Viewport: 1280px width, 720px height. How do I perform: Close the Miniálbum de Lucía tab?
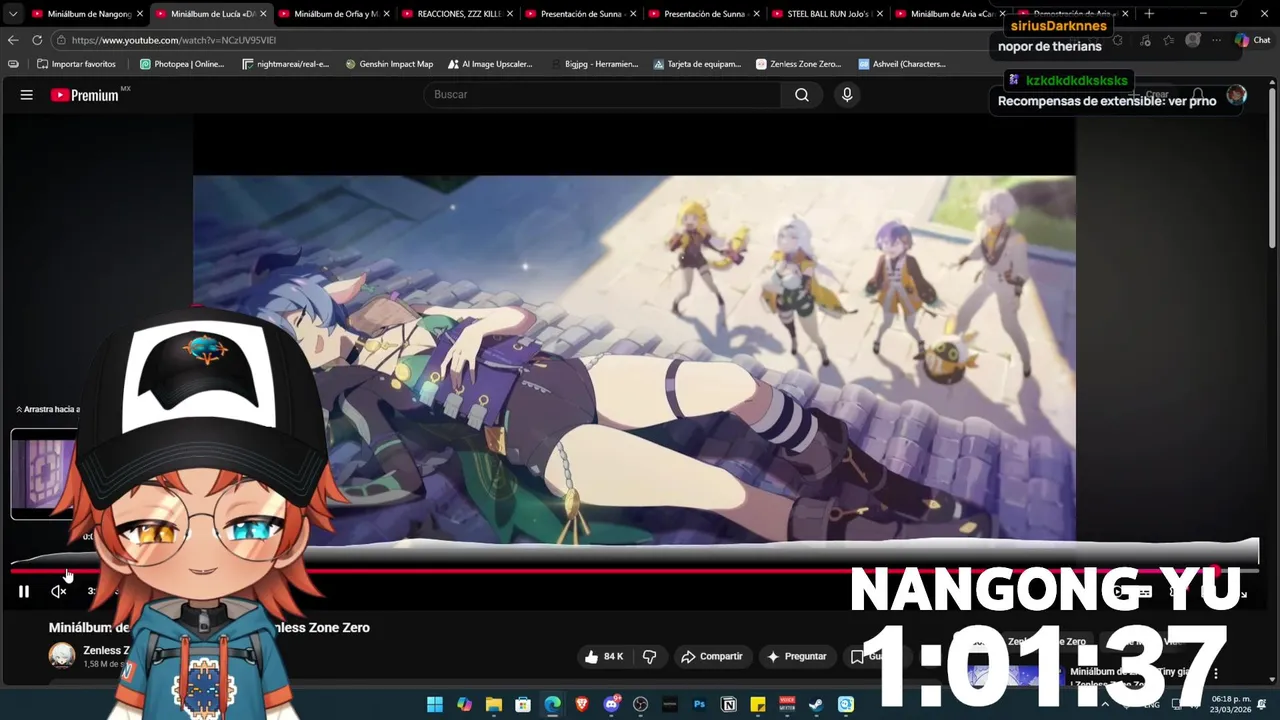click(263, 14)
